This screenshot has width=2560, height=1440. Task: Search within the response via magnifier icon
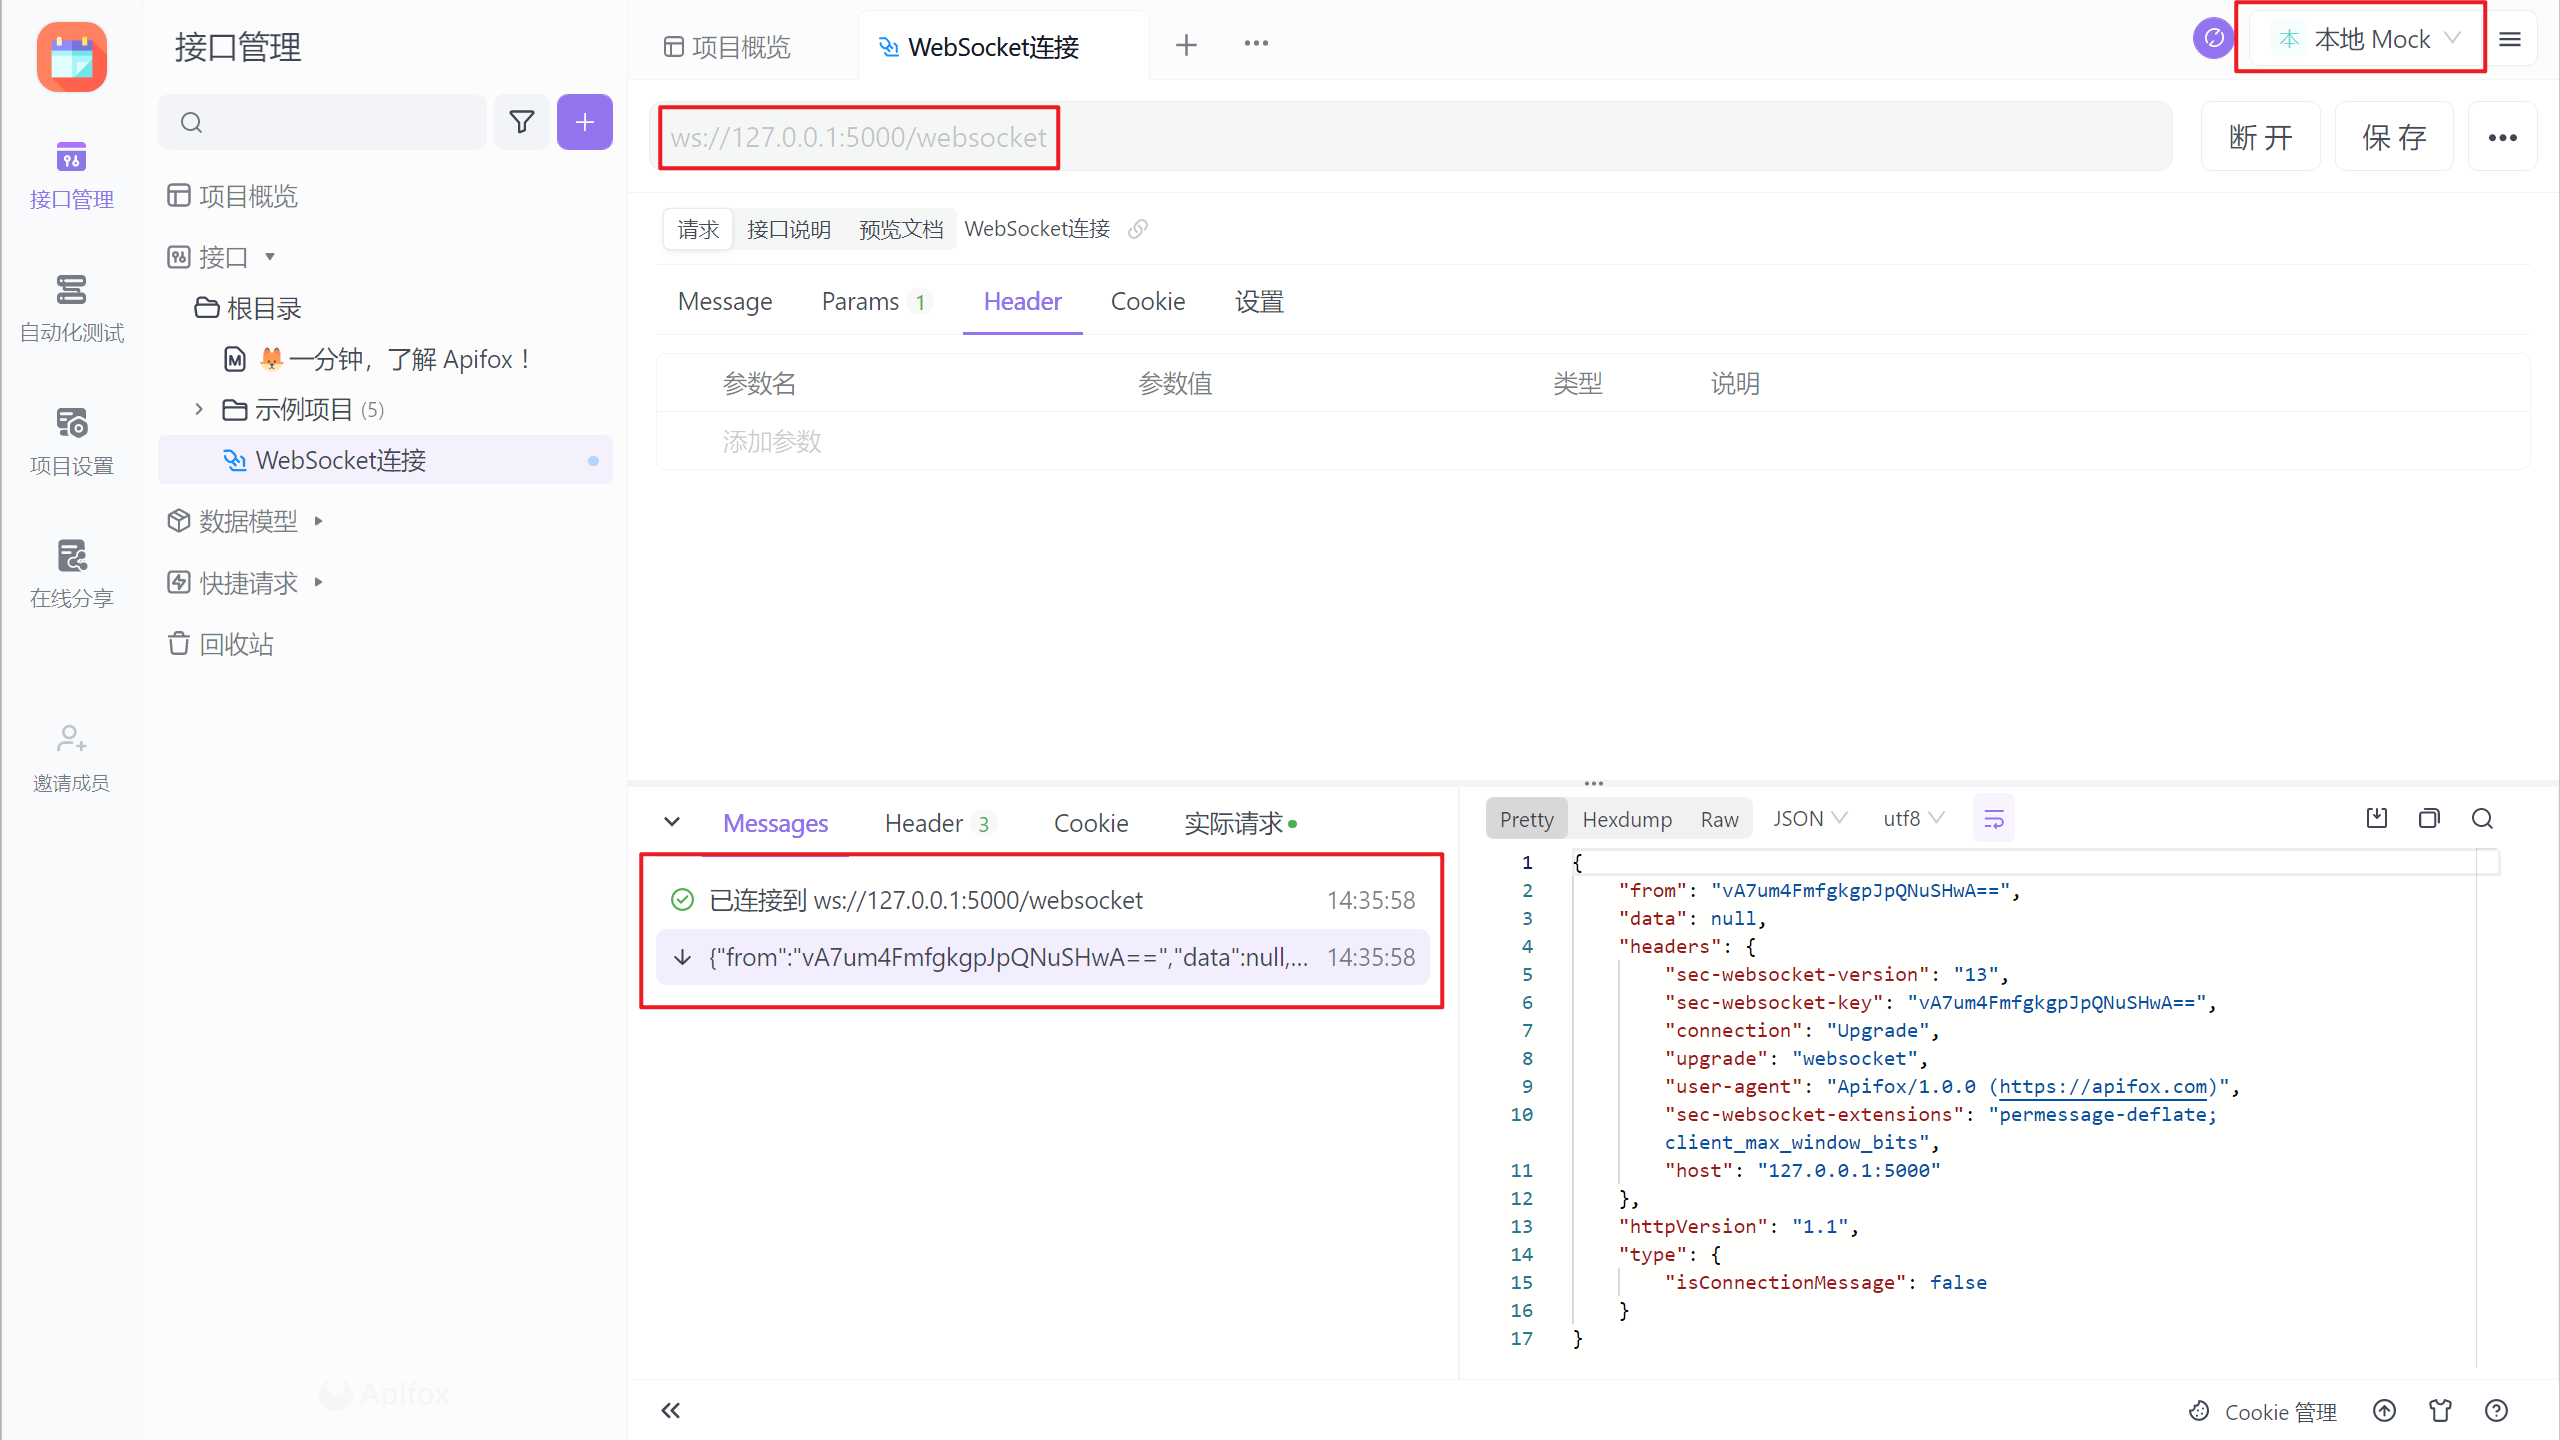pyautogui.click(x=2482, y=818)
